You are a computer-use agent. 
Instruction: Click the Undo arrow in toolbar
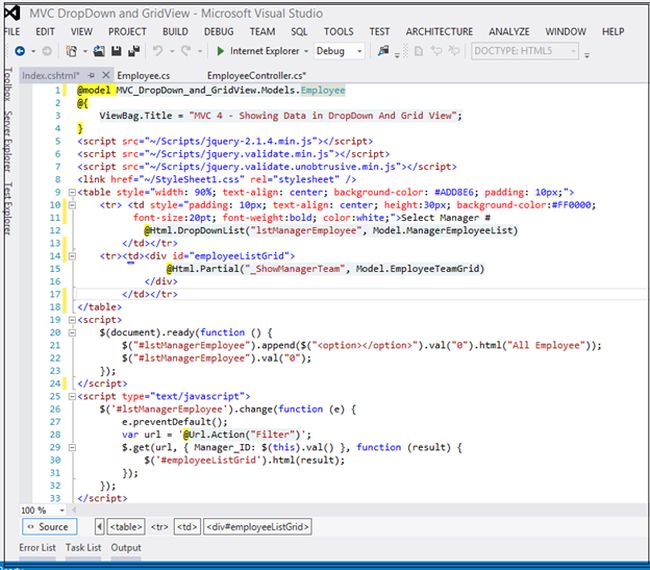click(158, 51)
